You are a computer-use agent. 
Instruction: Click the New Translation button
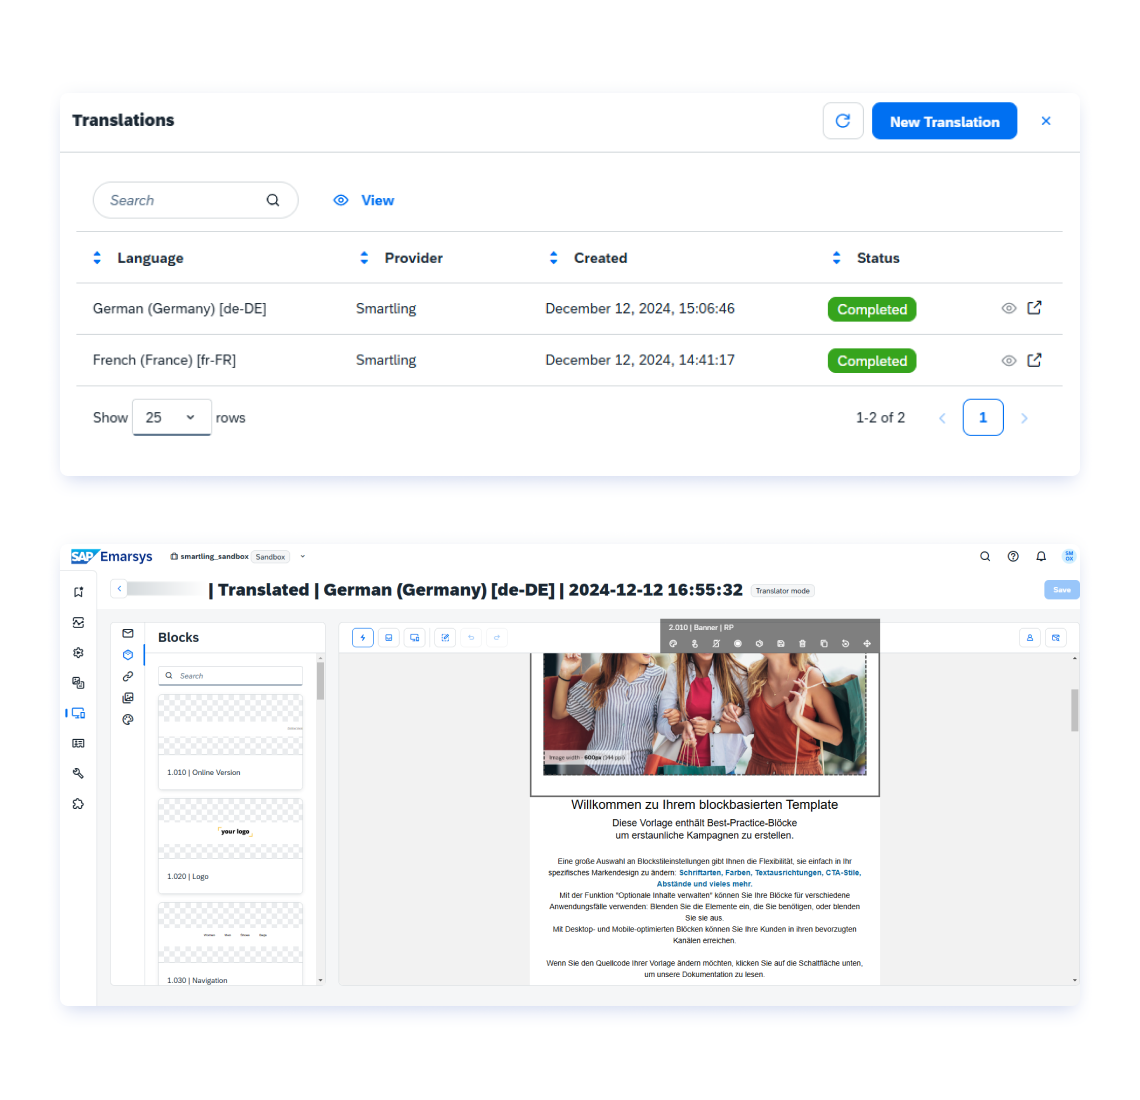(x=944, y=121)
